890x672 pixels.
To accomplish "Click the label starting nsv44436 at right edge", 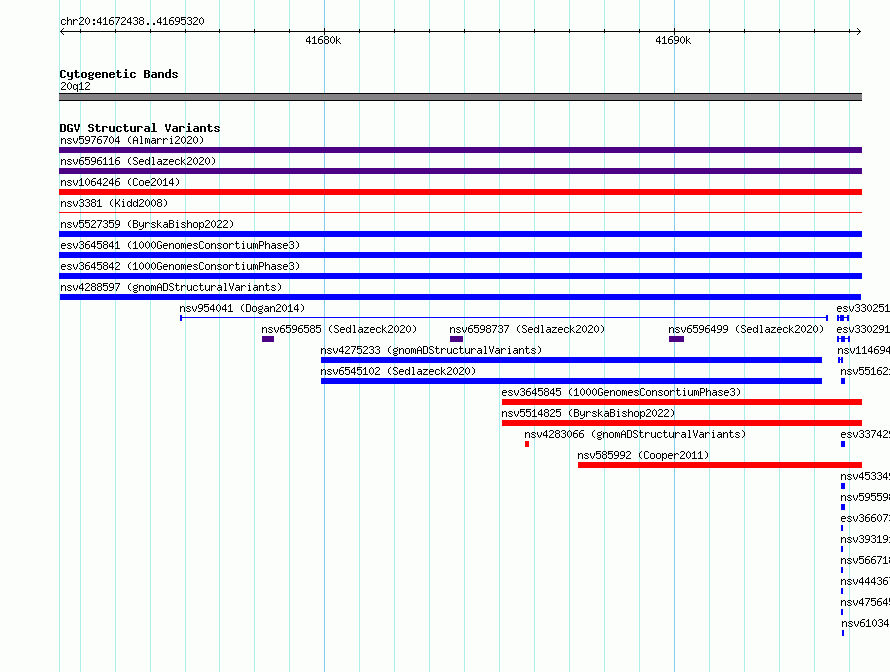I will click(865, 581).
